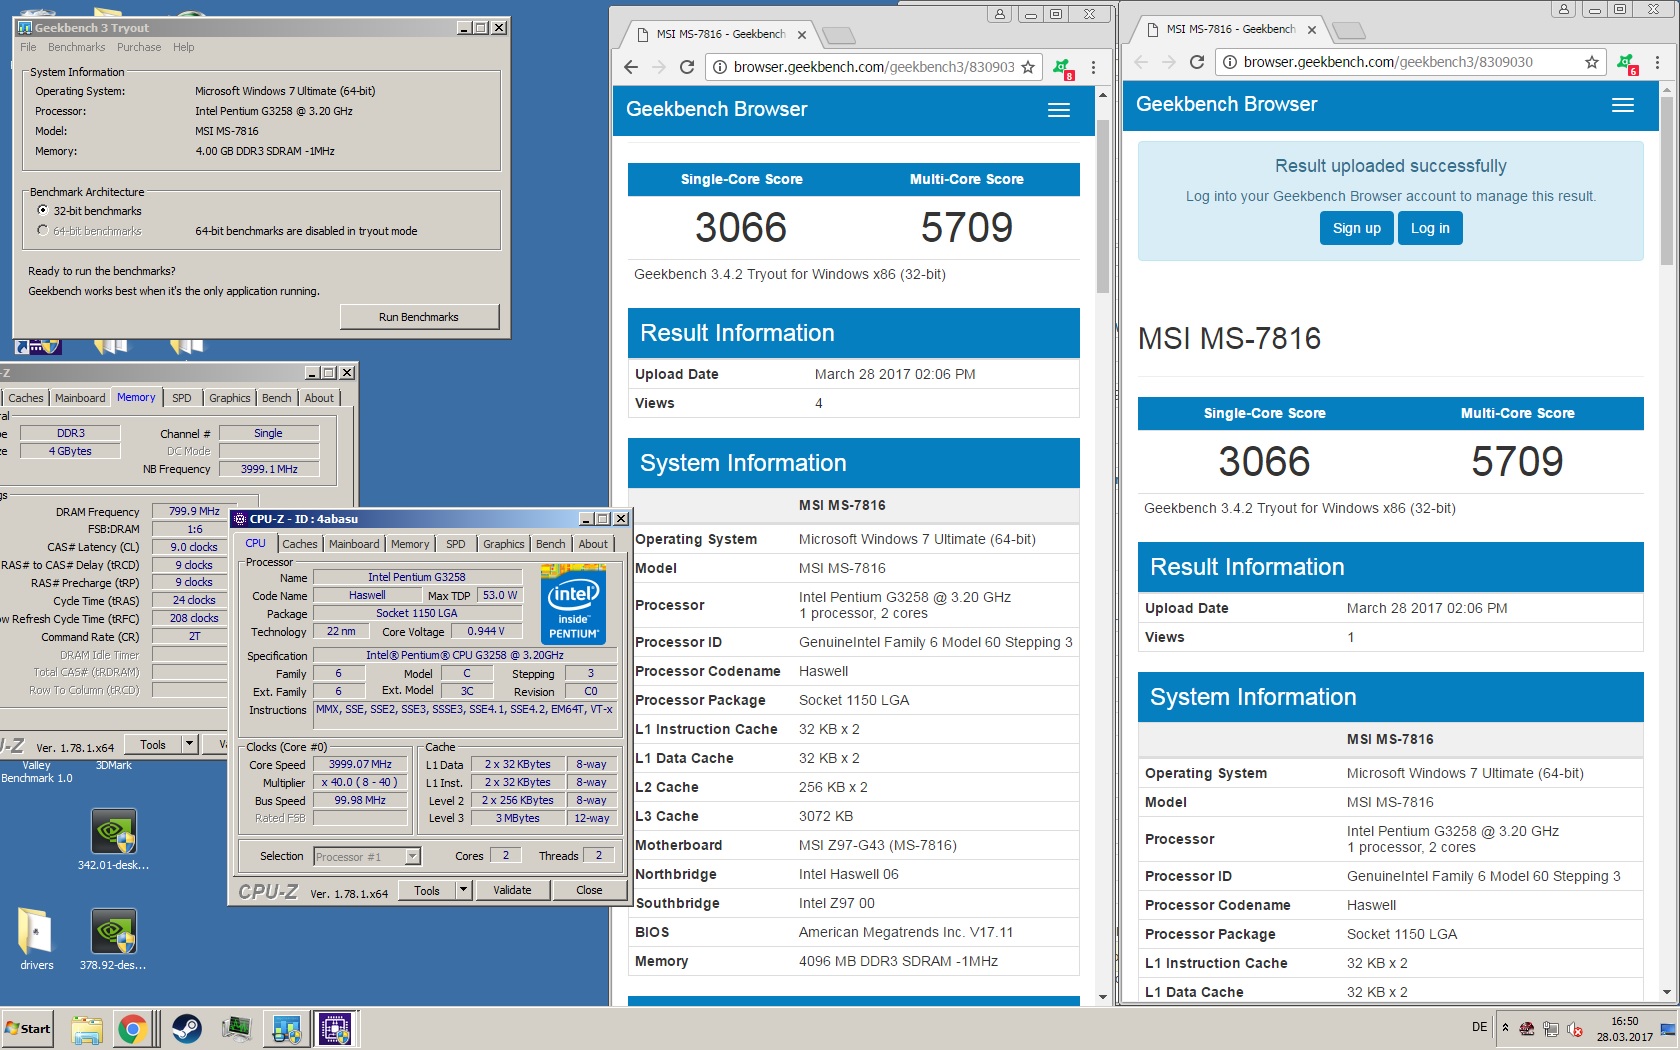Open Google Chrome from the taskbar
The image size is (1680, 1050).
tap(132, 1029)
